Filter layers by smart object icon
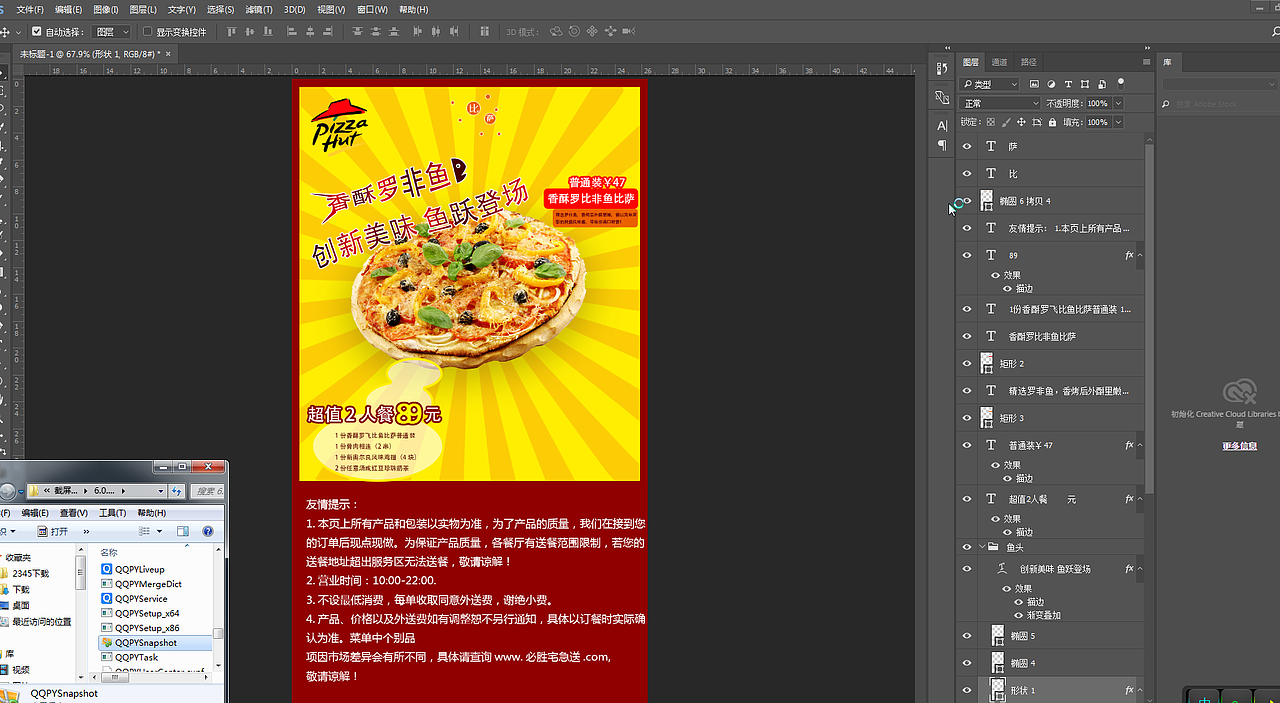 pos(1102,85)
